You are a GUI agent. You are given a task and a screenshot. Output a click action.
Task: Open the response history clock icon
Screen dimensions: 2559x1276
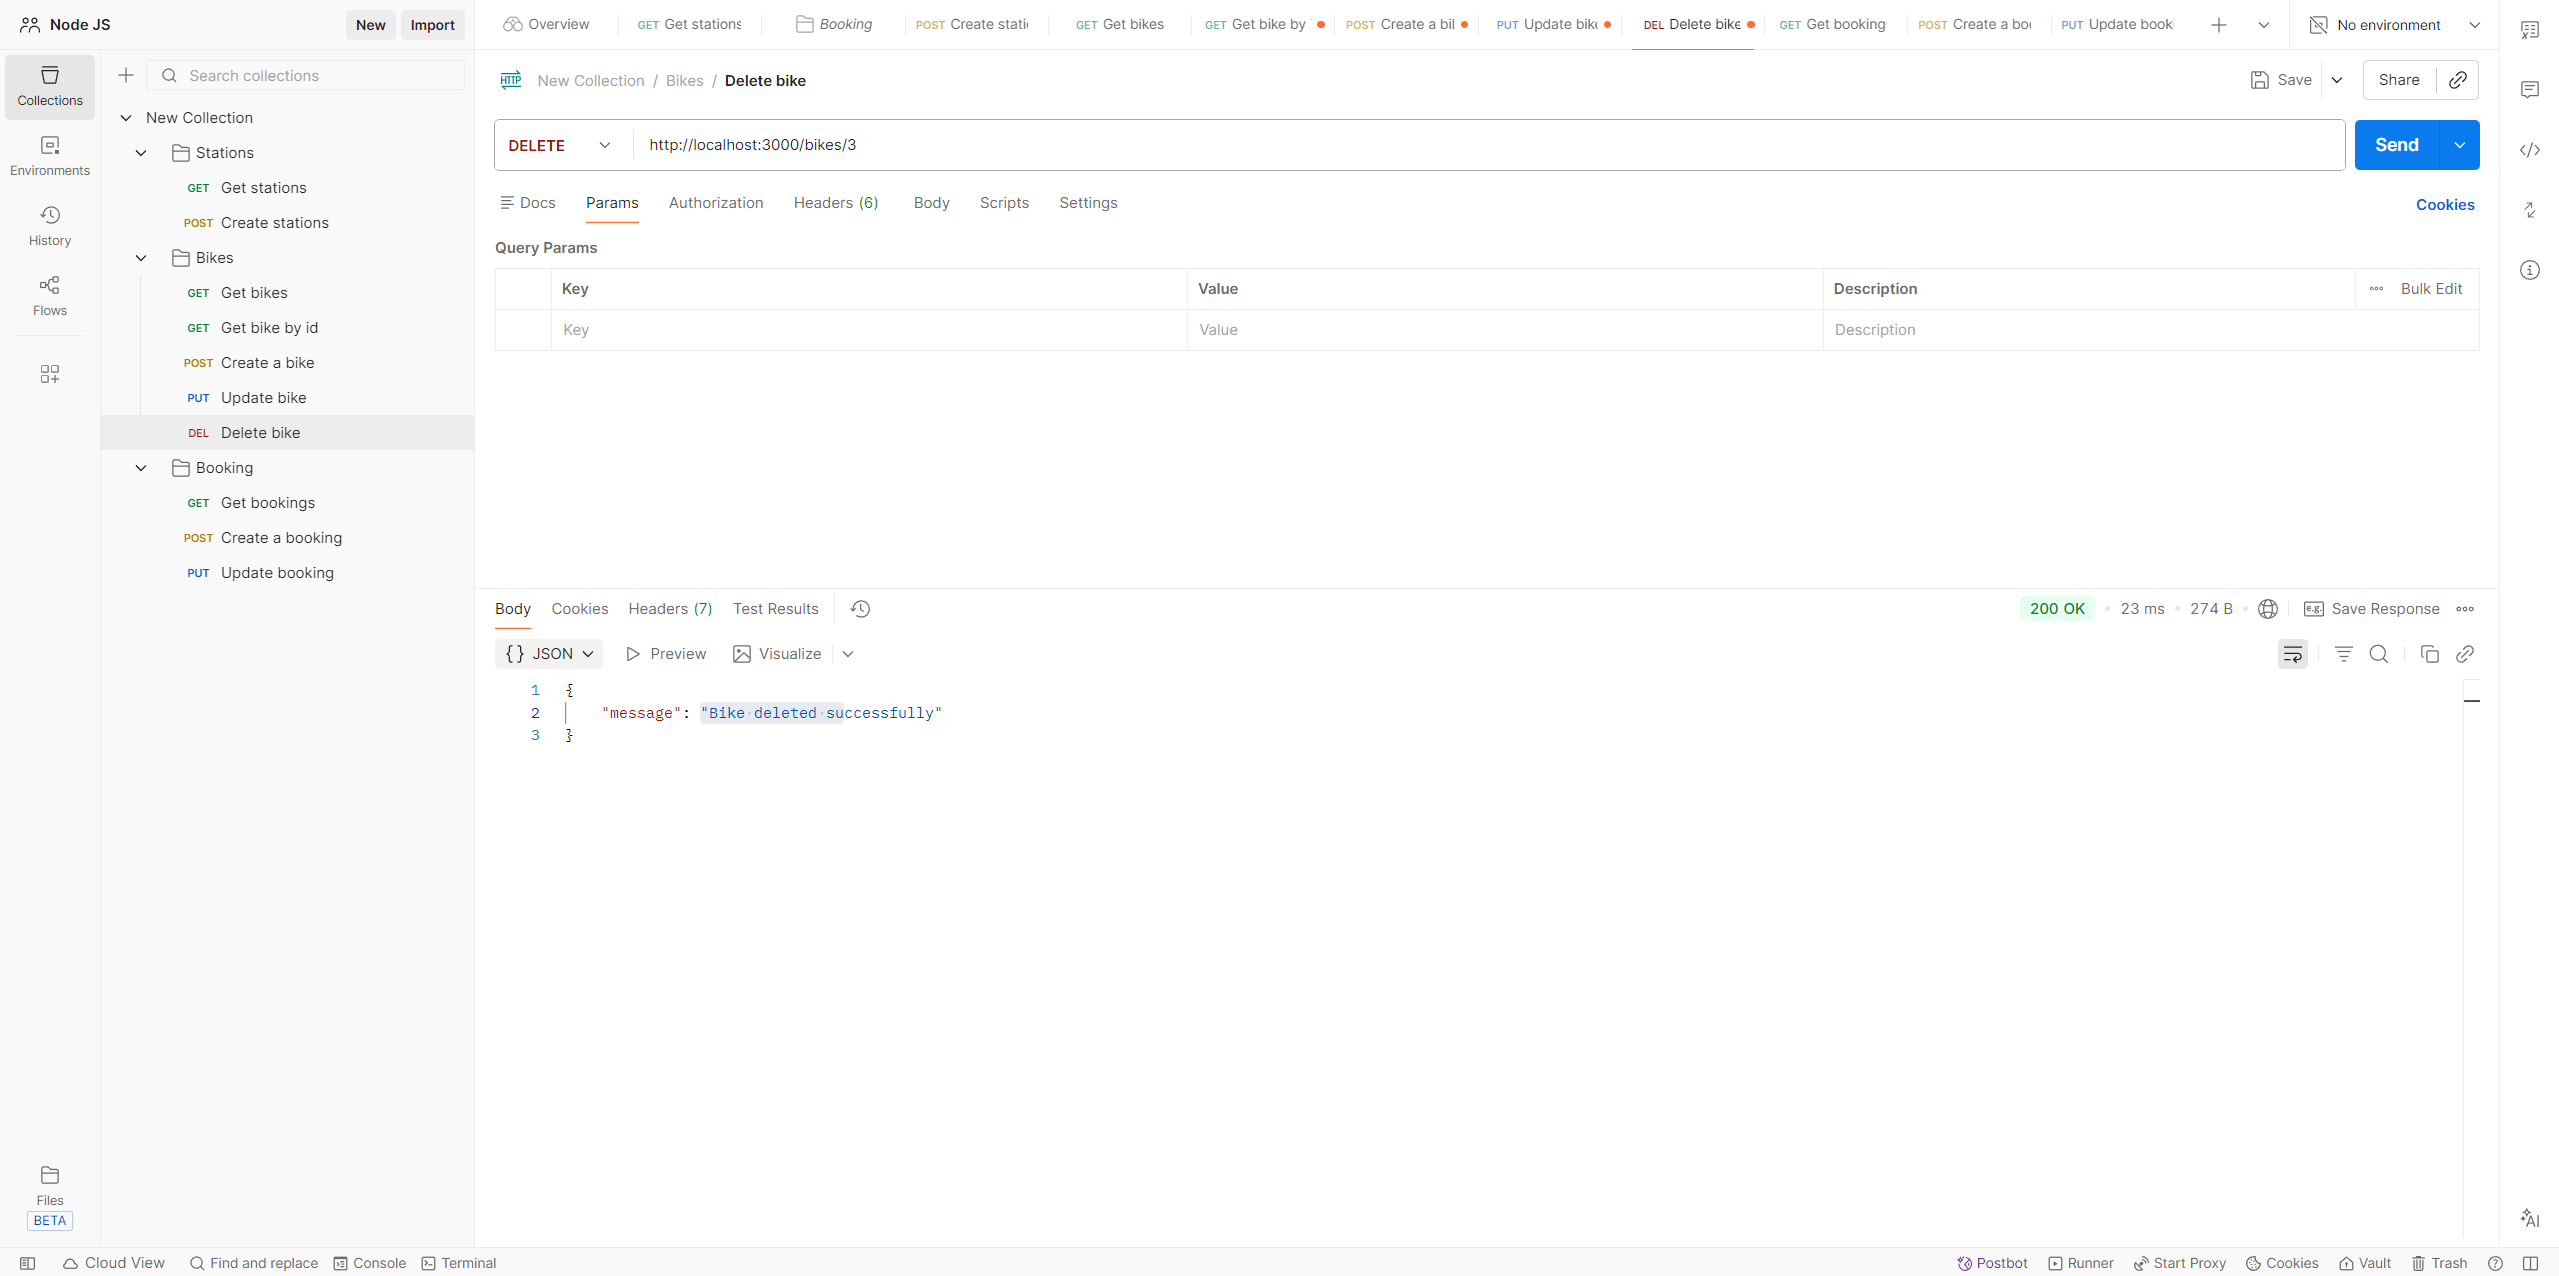coord(860,609)
